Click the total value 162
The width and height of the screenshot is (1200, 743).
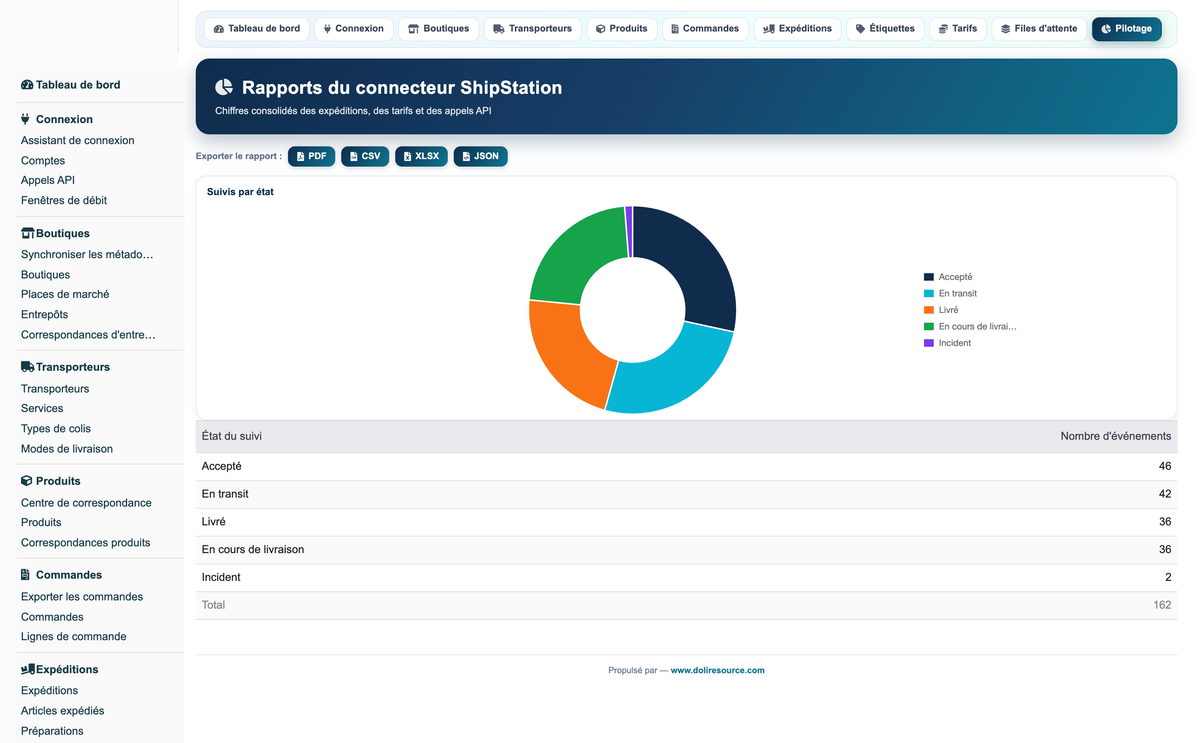[1162, 605]
